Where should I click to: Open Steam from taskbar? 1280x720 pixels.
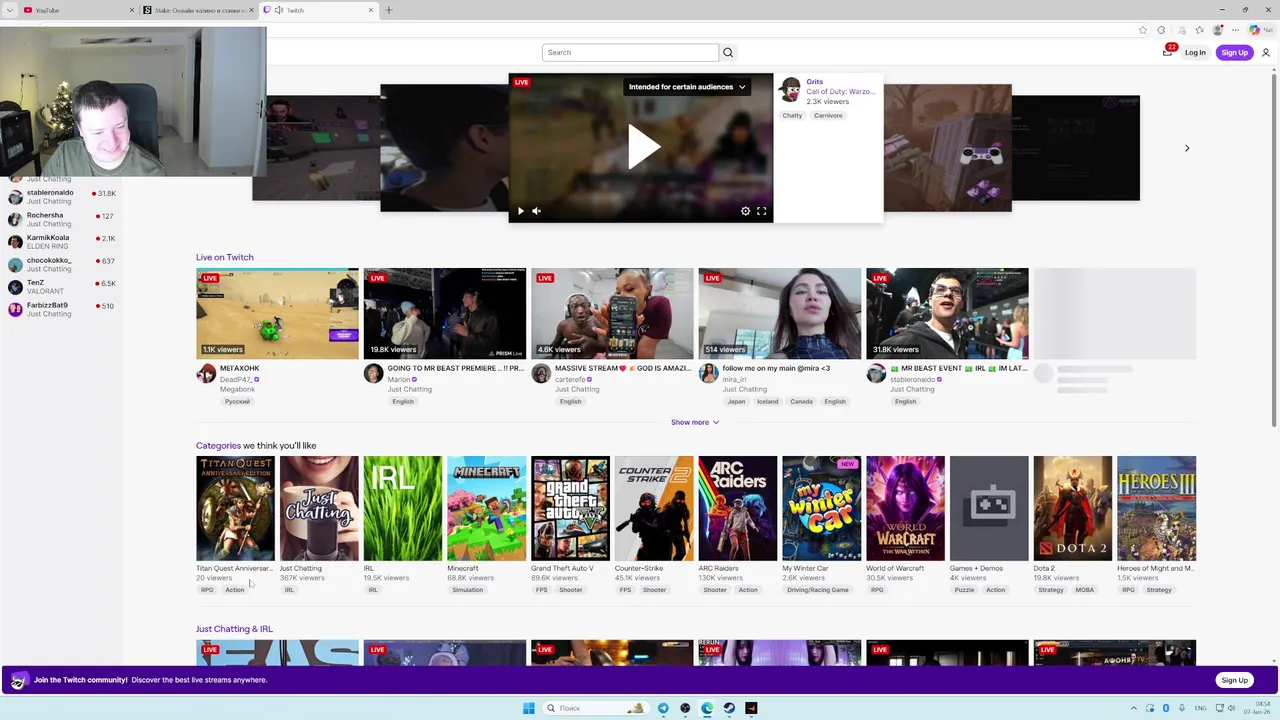[x=729, y=708]
